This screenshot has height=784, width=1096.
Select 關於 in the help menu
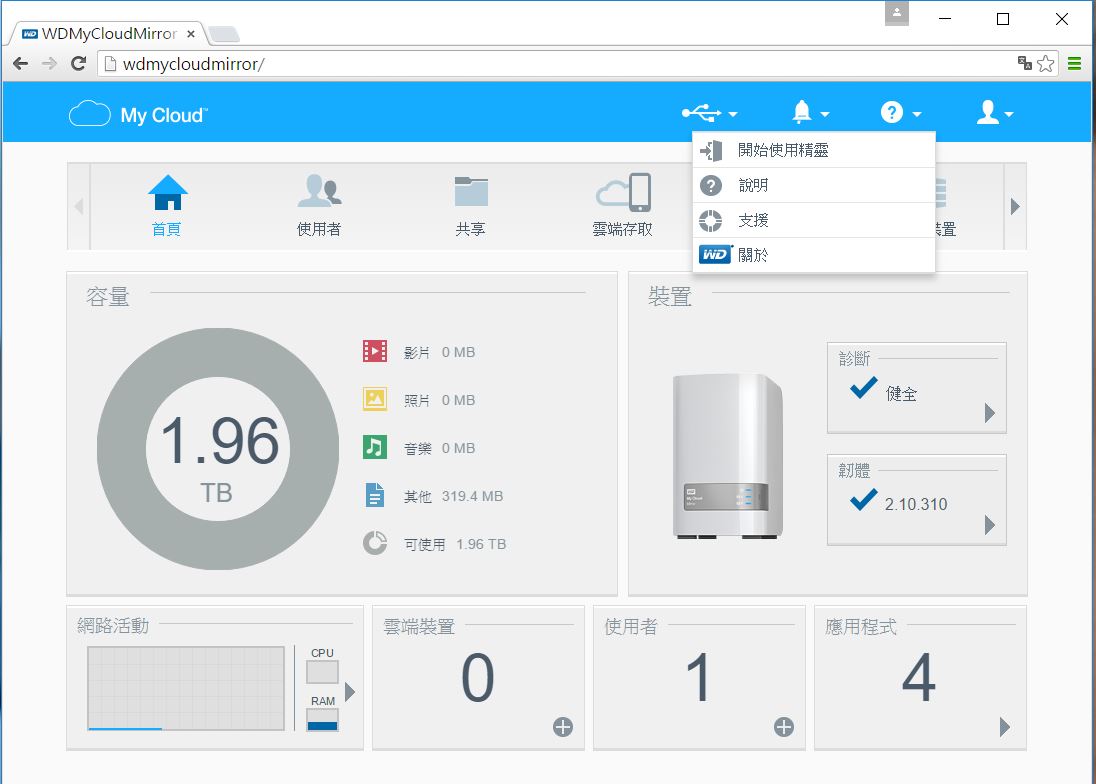(x=814, y=255)
